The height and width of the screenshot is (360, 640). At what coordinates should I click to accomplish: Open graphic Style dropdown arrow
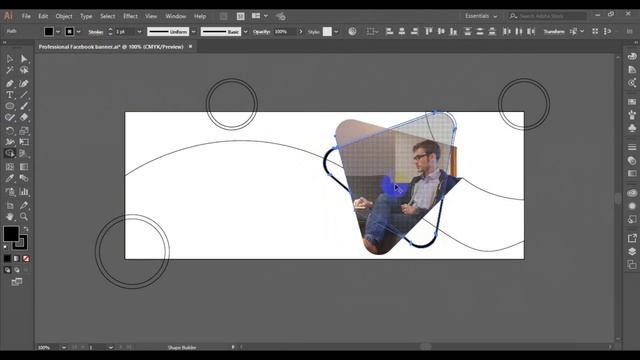(336, 32)
